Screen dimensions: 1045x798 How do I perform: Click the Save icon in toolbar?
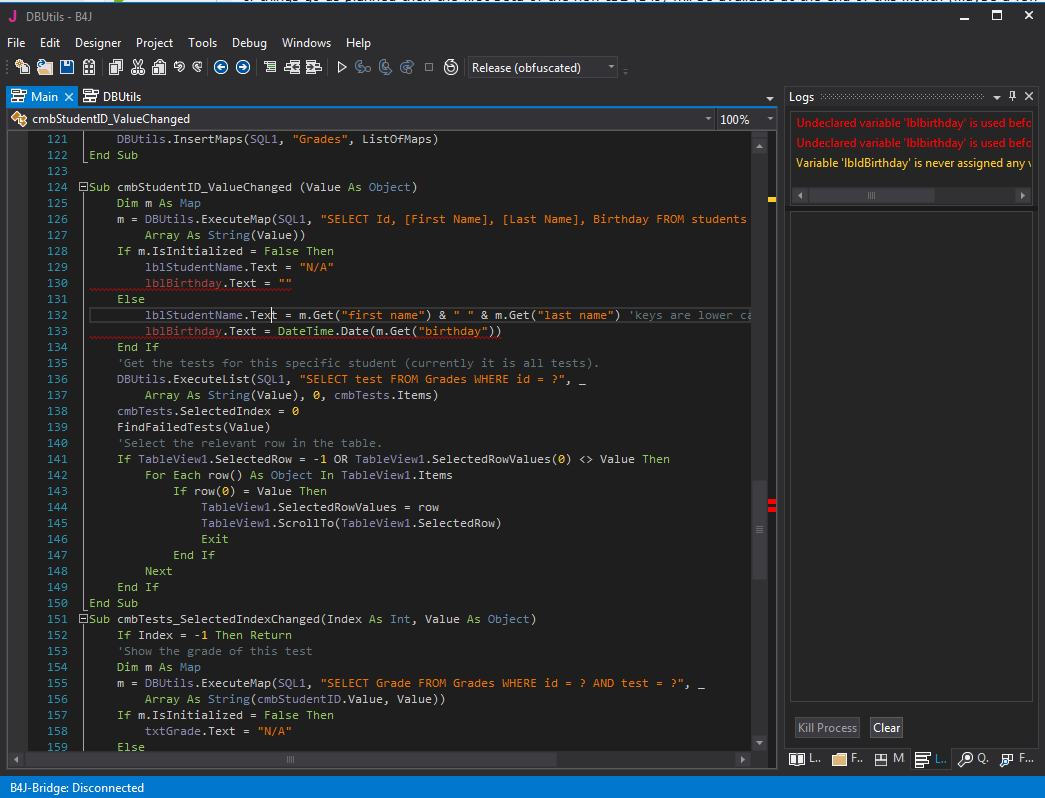tap(67, 68)
